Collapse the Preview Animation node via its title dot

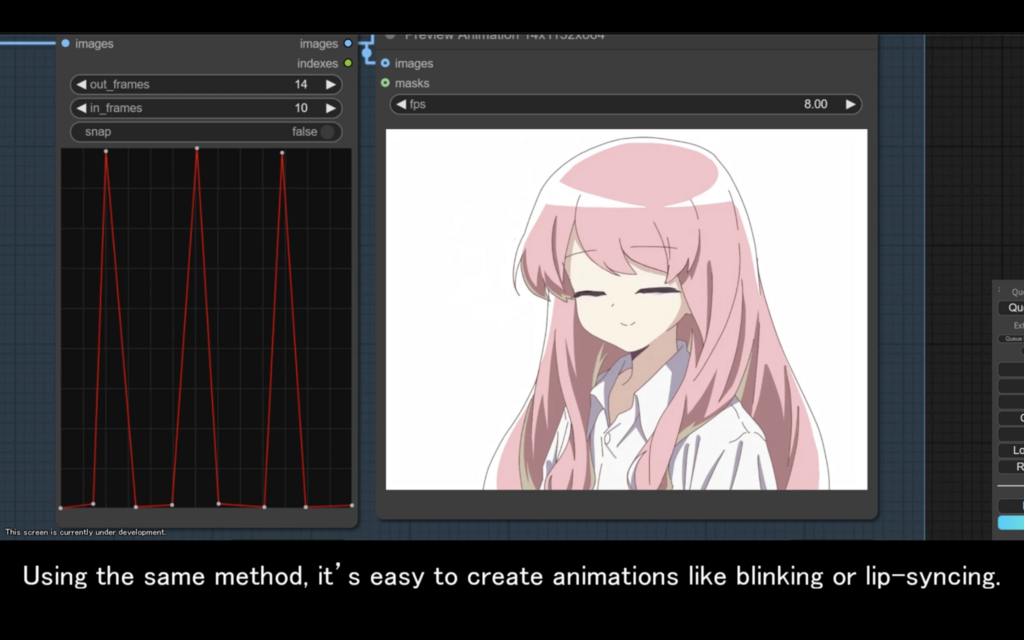(x=390, y=37)
